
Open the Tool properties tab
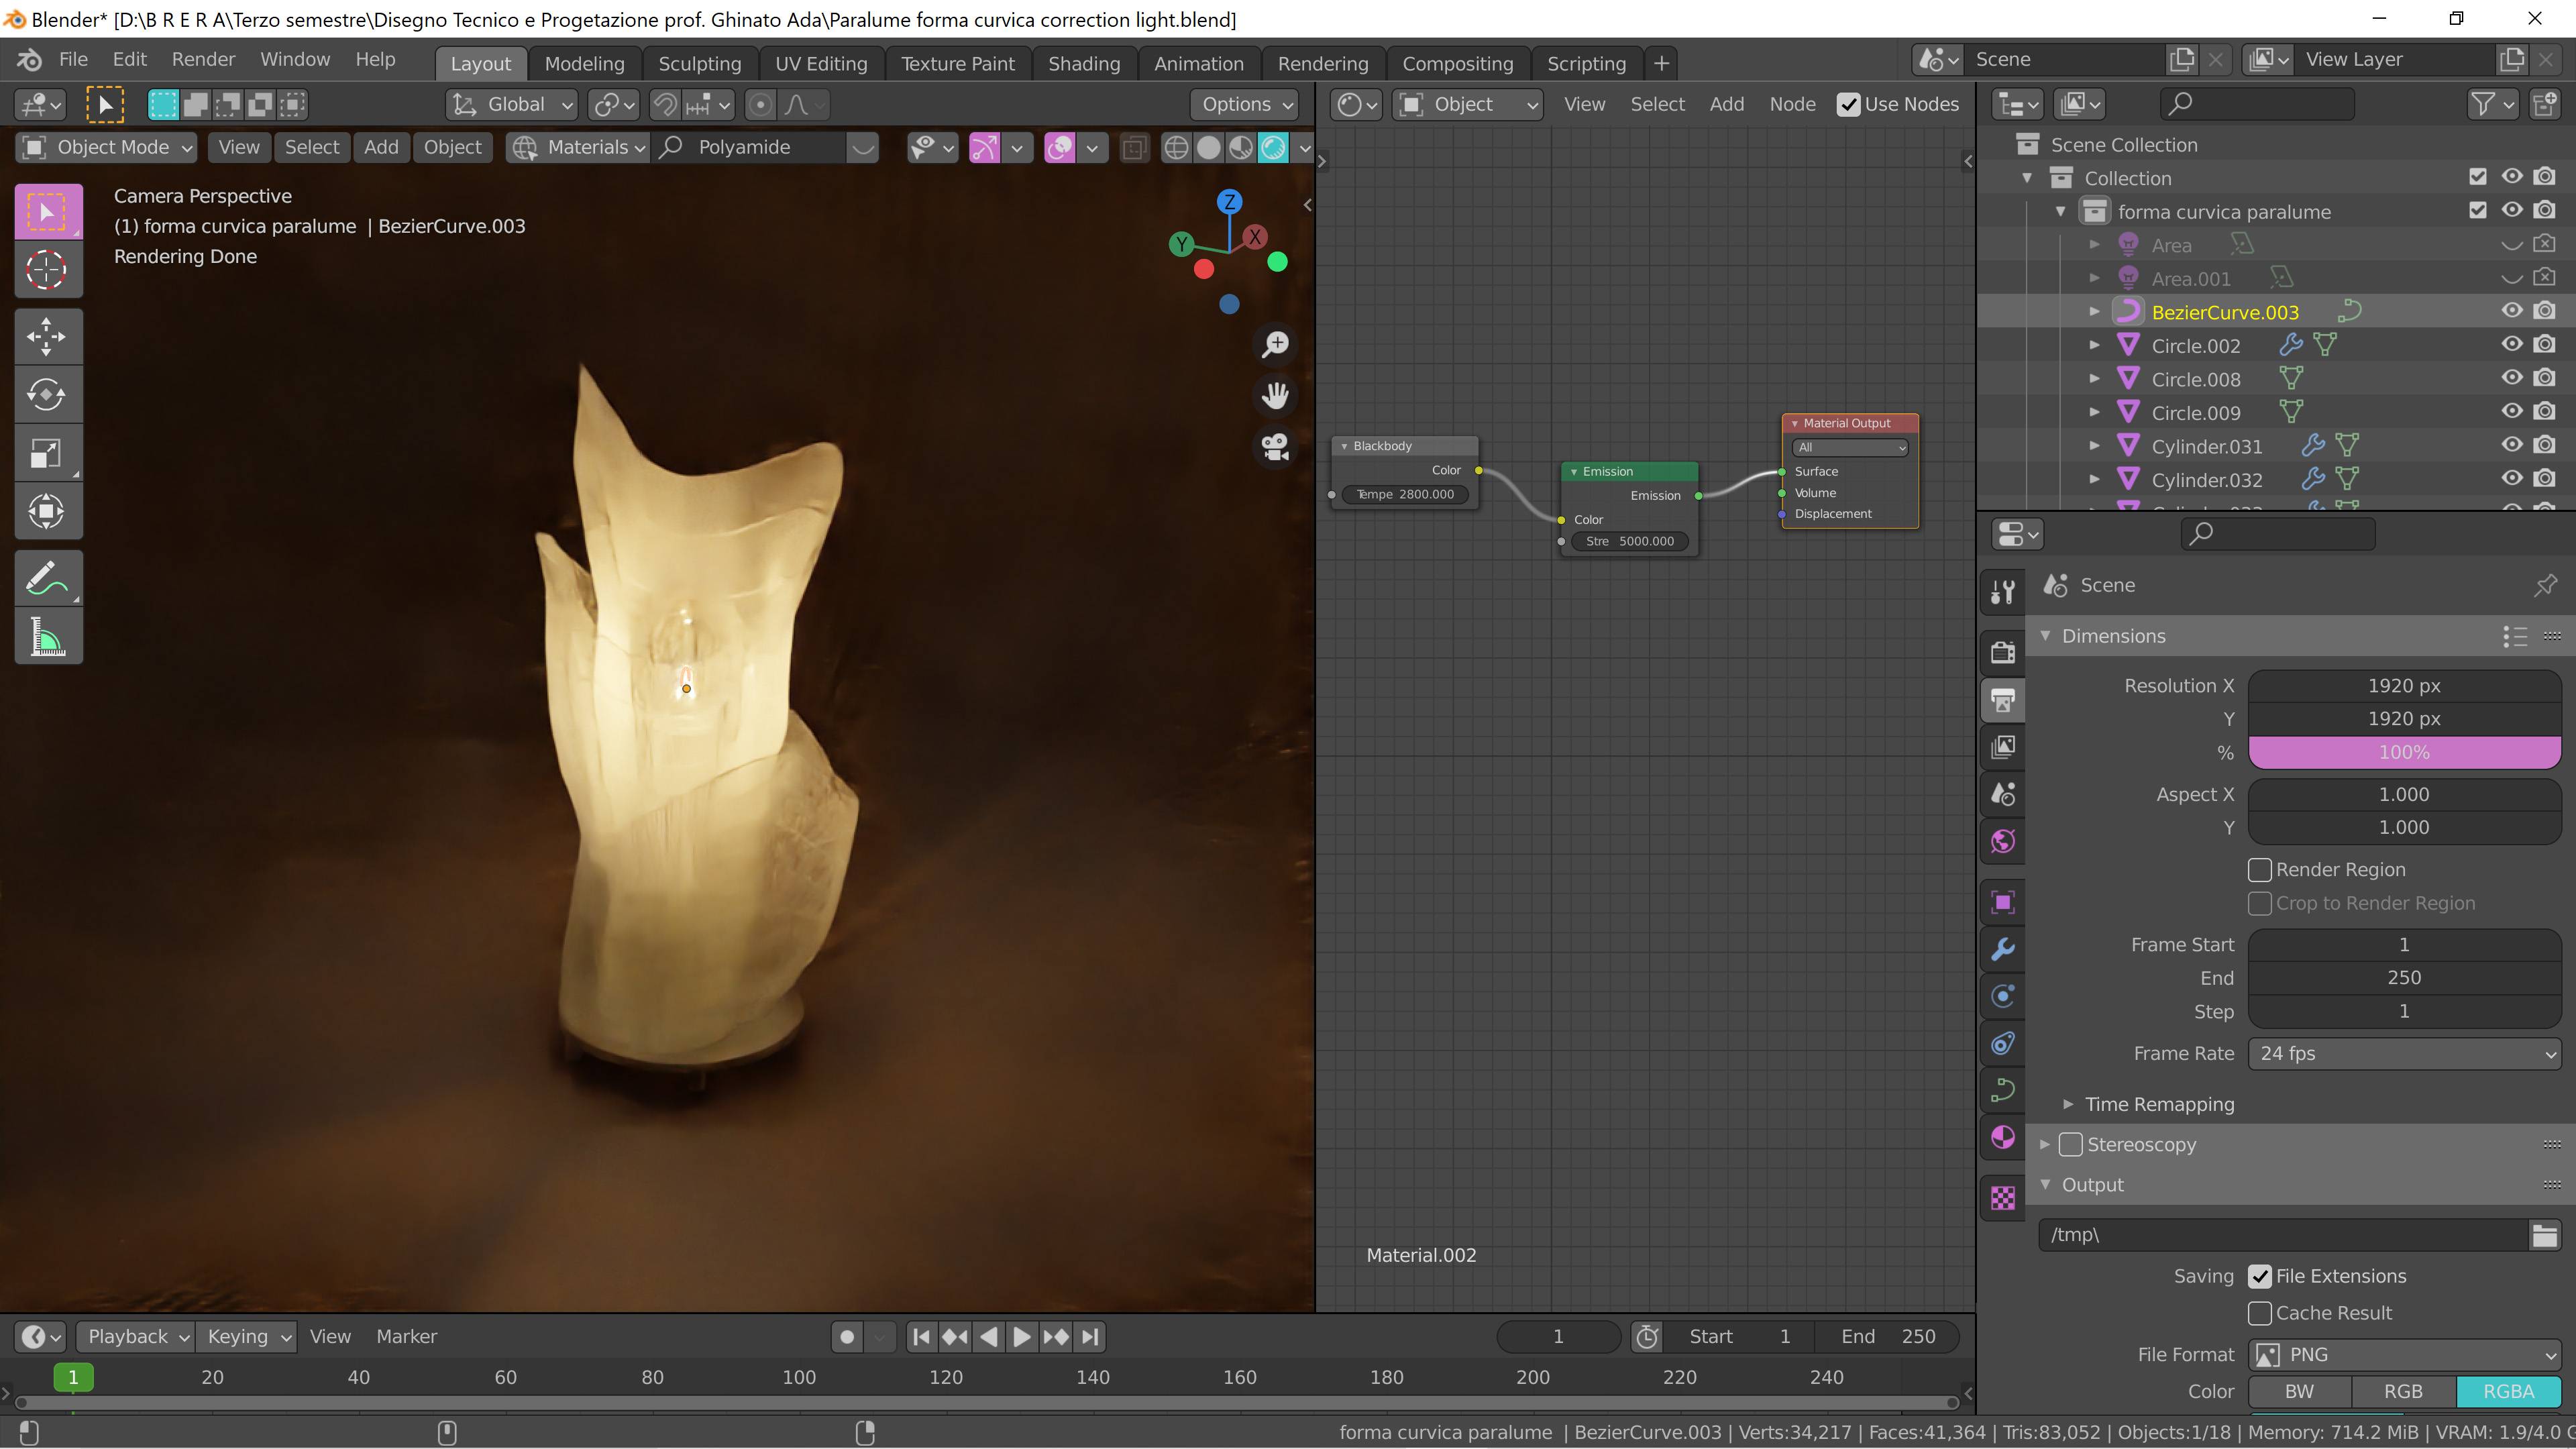click(x=2002, y=592)
